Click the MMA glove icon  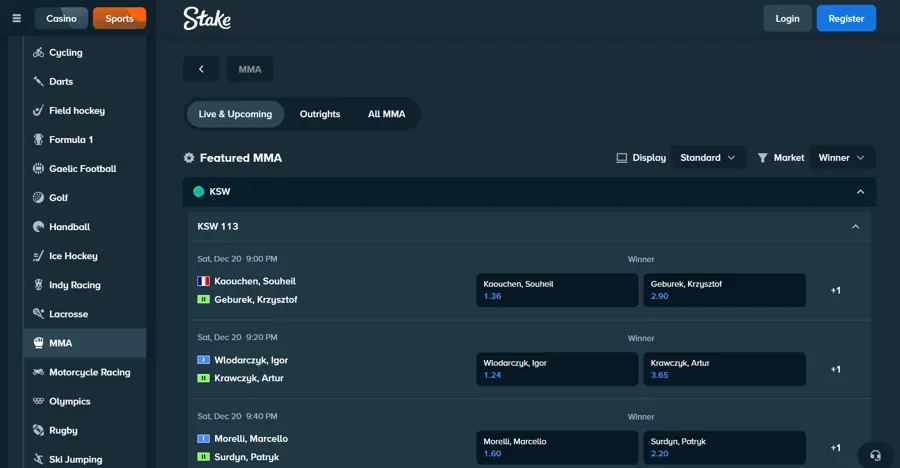point(38,343)
